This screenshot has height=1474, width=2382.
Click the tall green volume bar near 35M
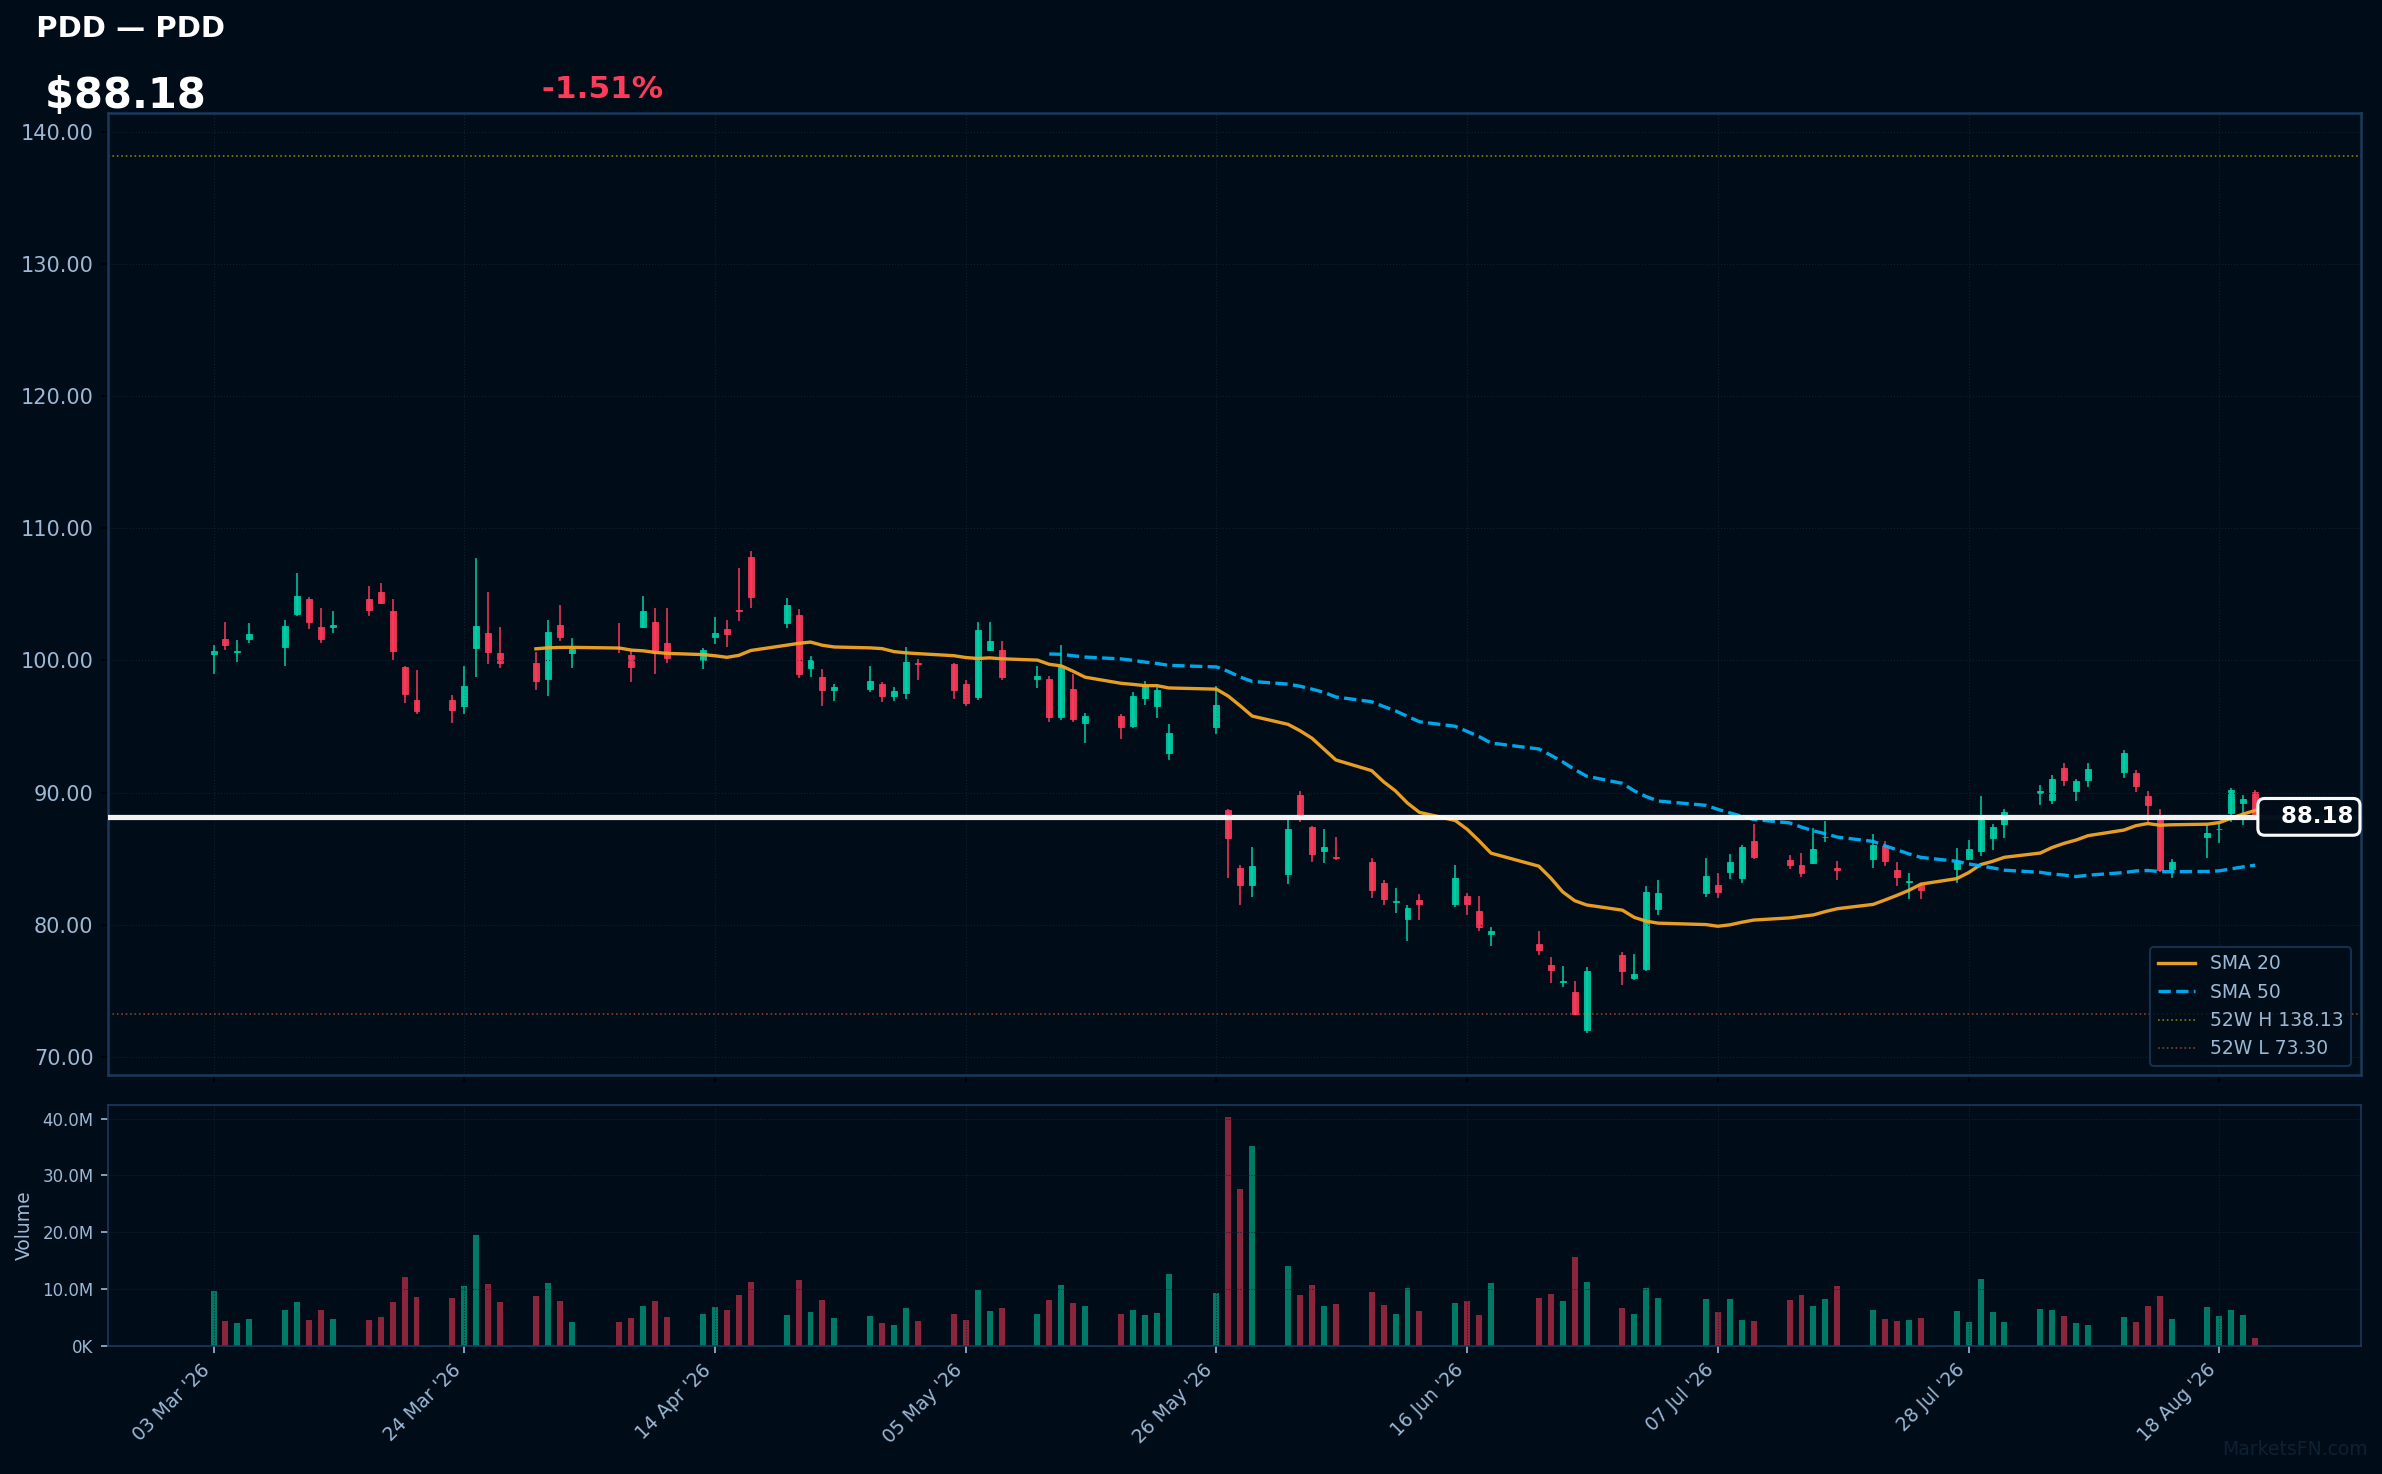[1252, 1246]
